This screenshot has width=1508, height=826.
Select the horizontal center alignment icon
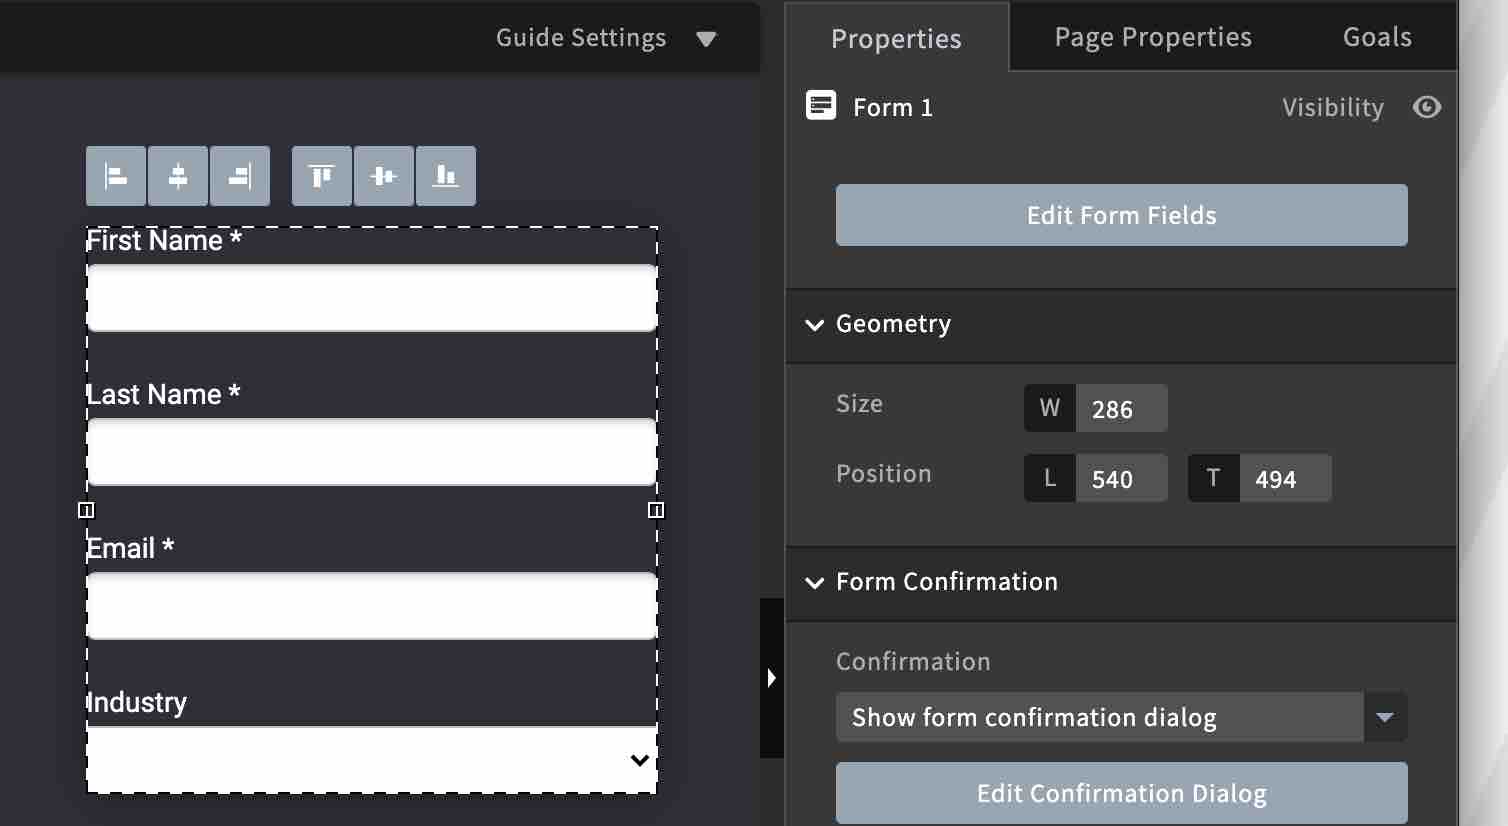(177, 175)
